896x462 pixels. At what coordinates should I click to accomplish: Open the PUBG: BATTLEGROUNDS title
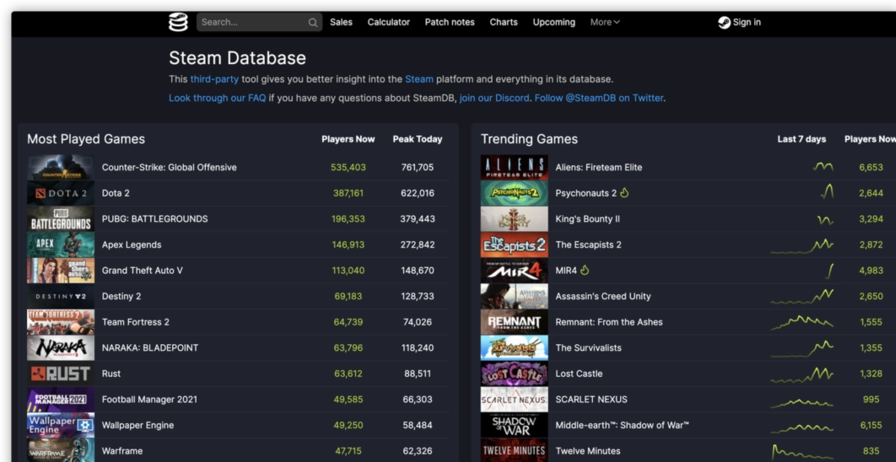click(155, 219)
